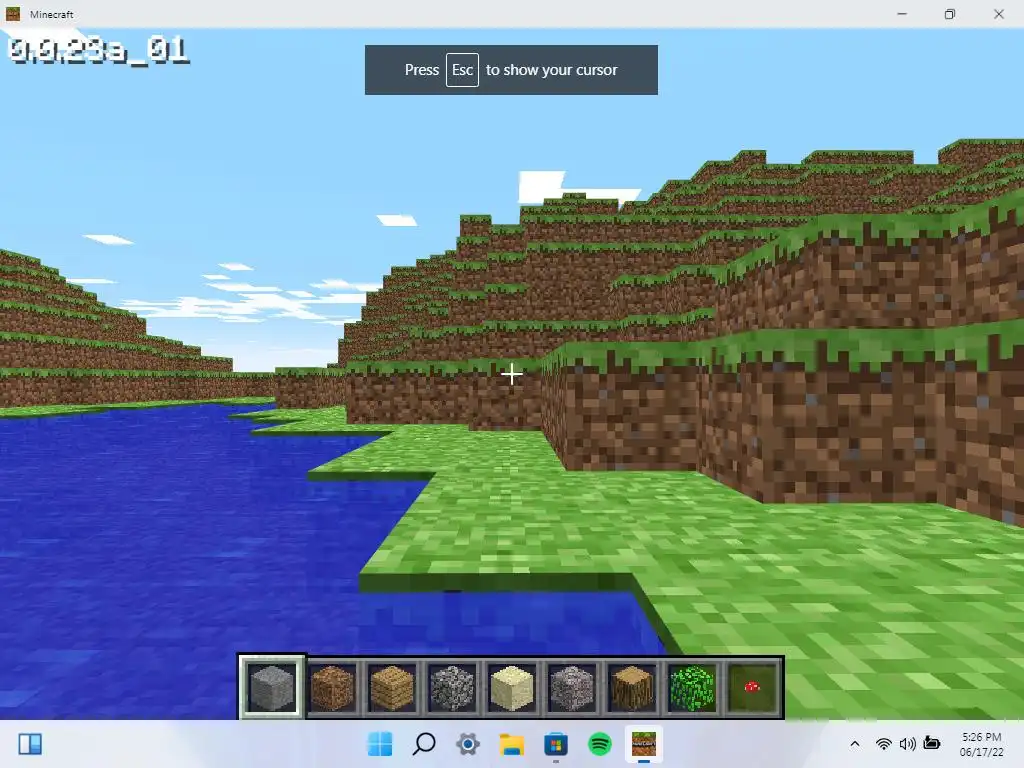The image size is (1024, 768).
Task: Open File Explorer from the taskbar
Action: tap(512, 744)
